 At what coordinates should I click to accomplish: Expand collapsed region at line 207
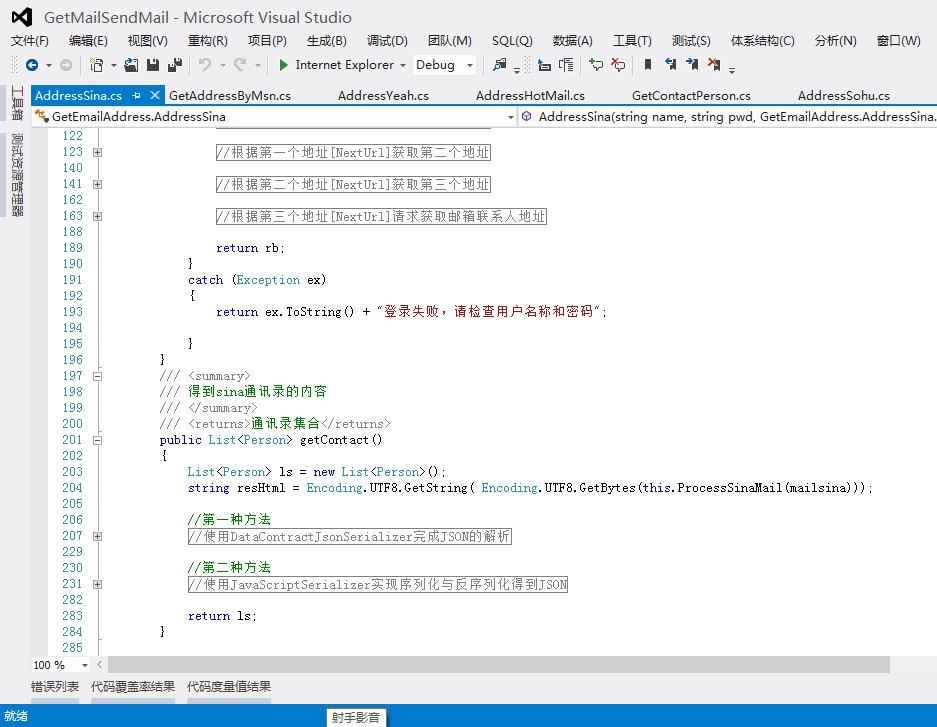[97, 536]
